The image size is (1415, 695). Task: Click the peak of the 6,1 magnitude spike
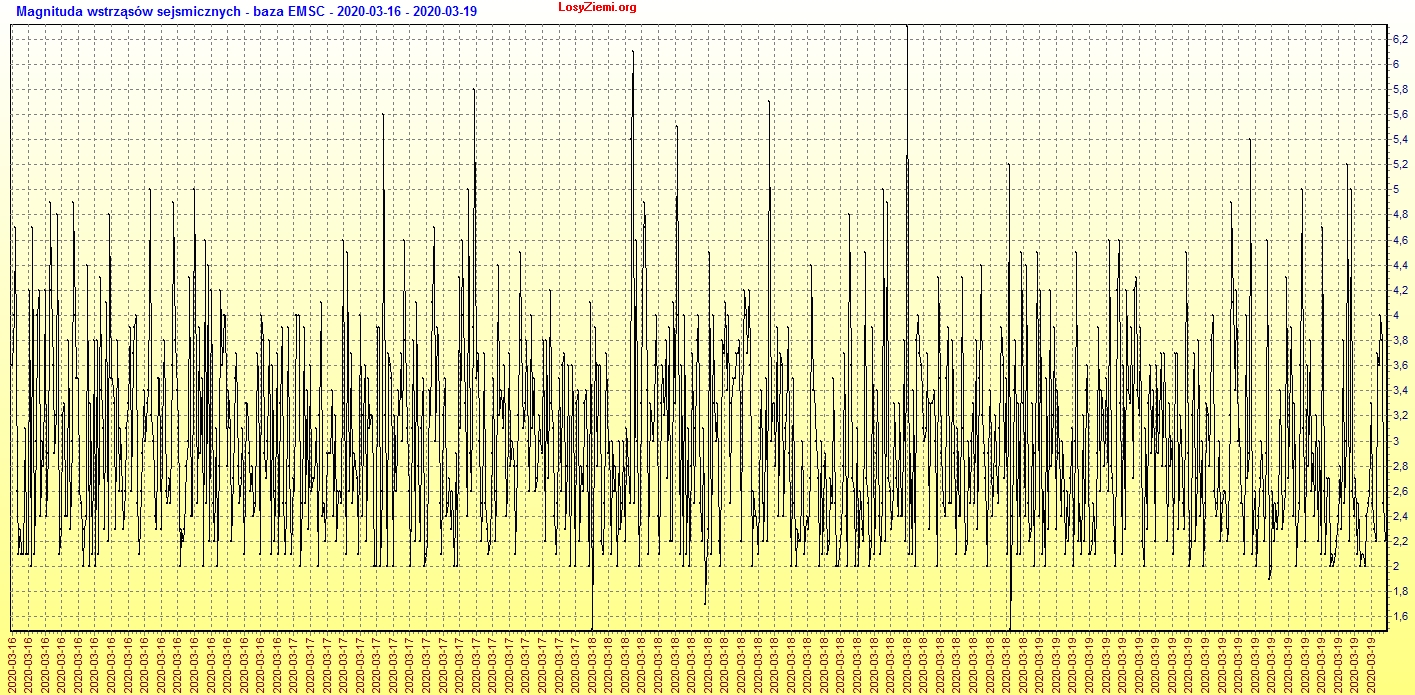633,52
